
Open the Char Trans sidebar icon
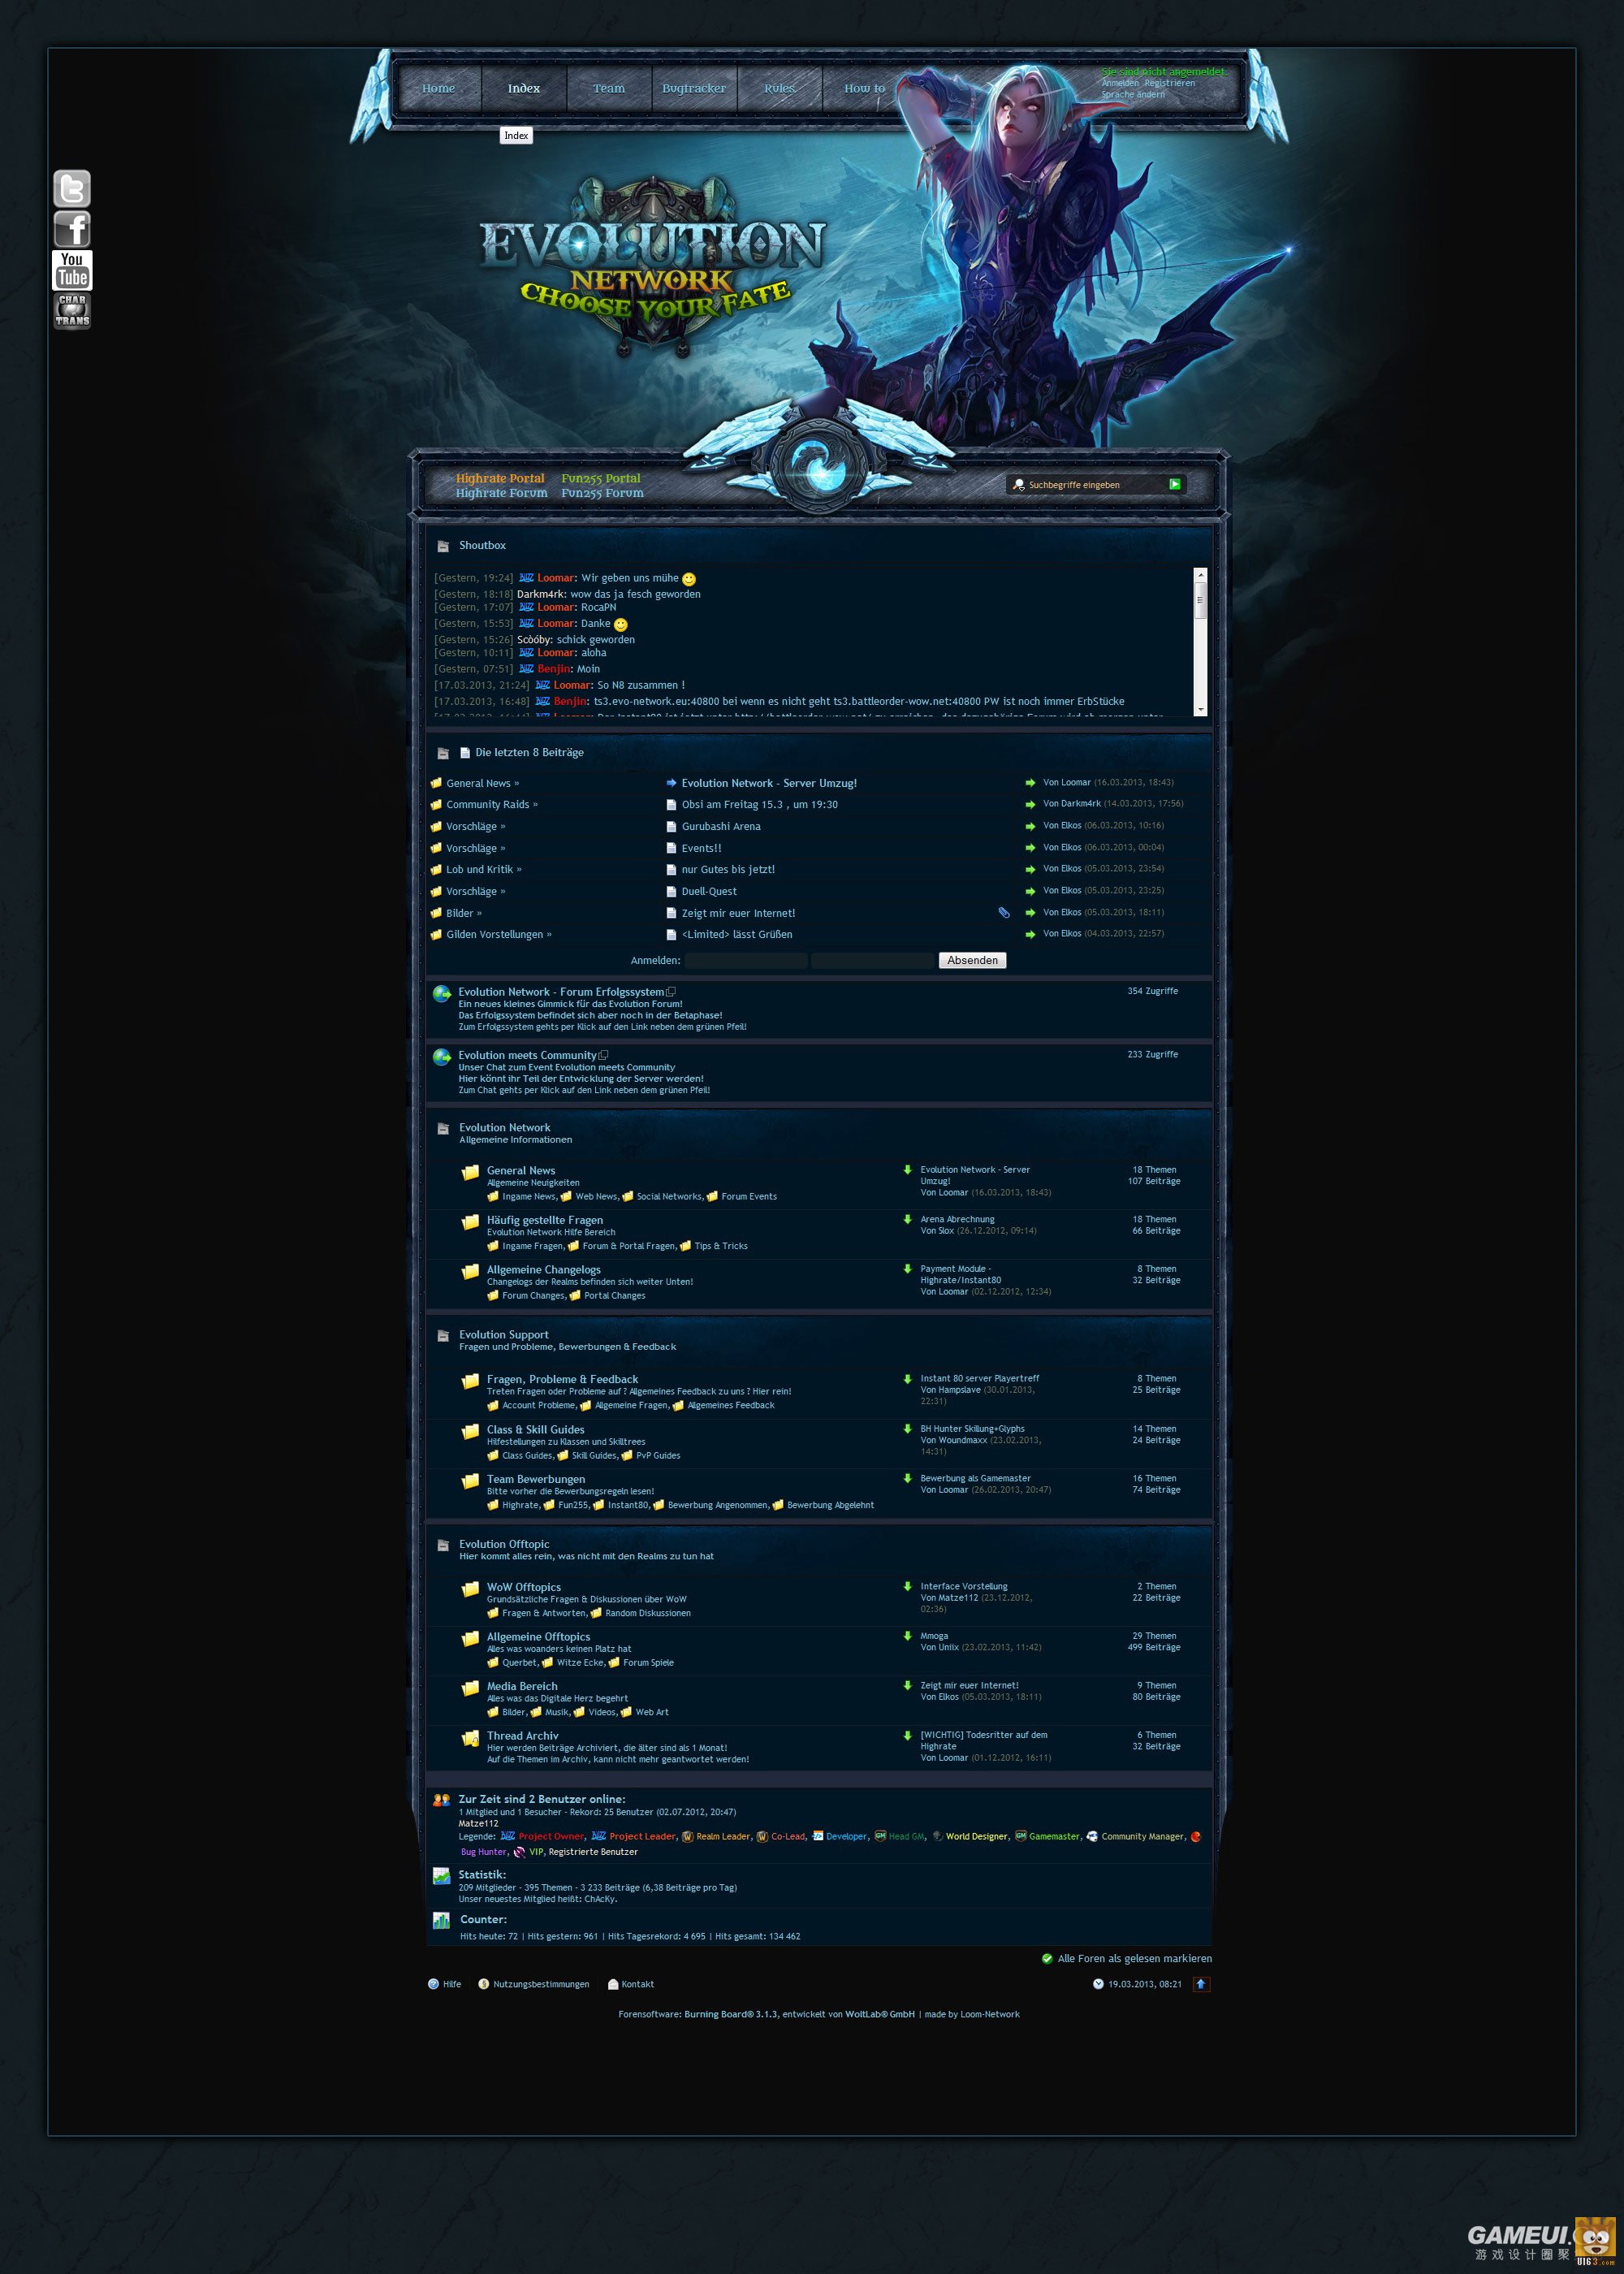(72, 310)
